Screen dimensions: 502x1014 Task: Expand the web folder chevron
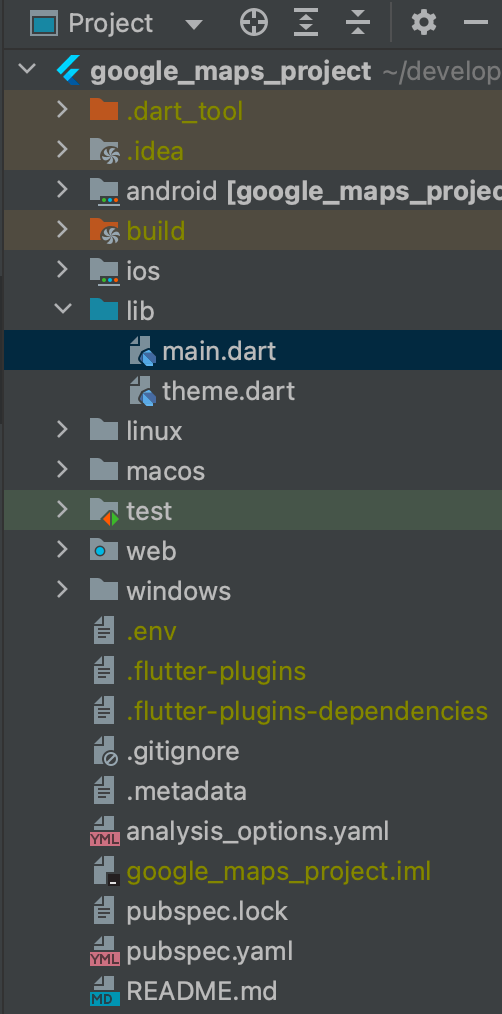click(62, 550)
